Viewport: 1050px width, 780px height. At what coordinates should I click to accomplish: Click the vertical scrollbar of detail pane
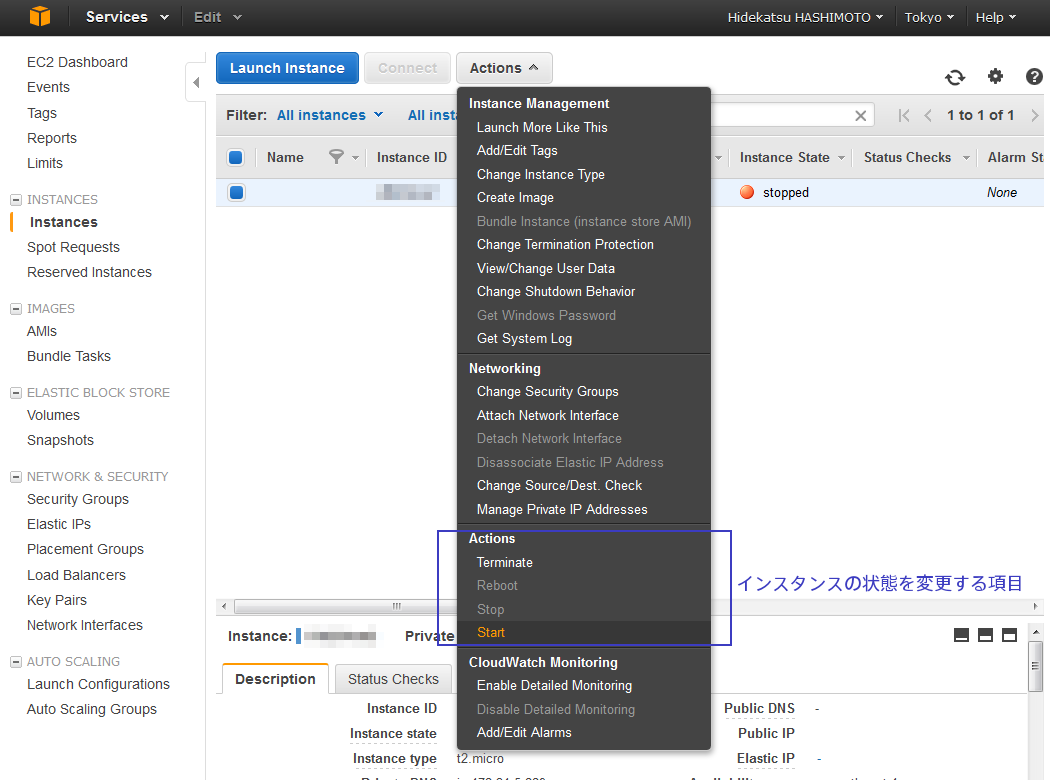pos(1035,666)
